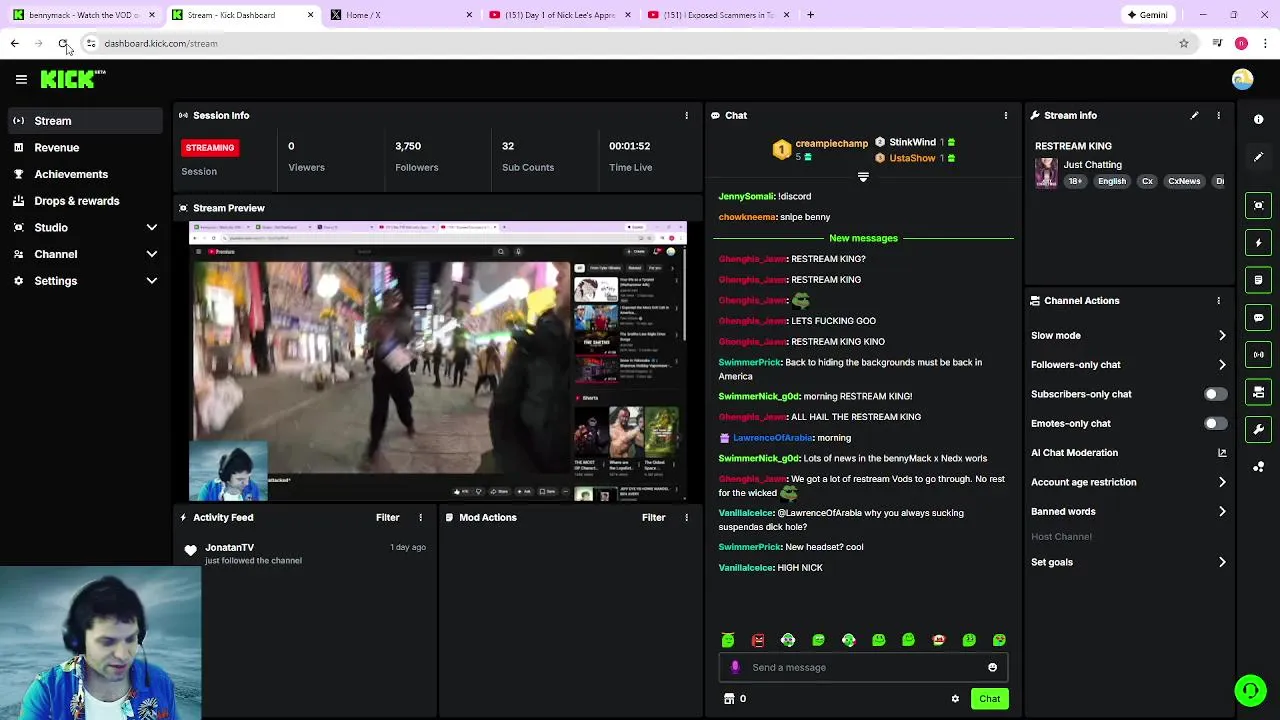Click the wrench icon in right rail
The height and width of the screenshot is (720, 1280).
click(x=1258, y=429)
